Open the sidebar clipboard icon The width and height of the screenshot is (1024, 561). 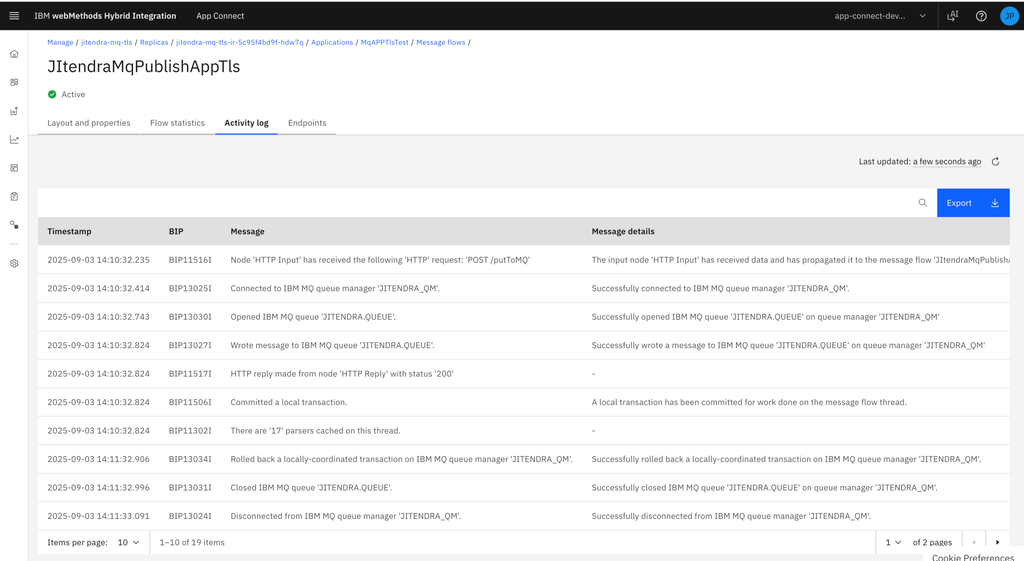coord(14,197)
